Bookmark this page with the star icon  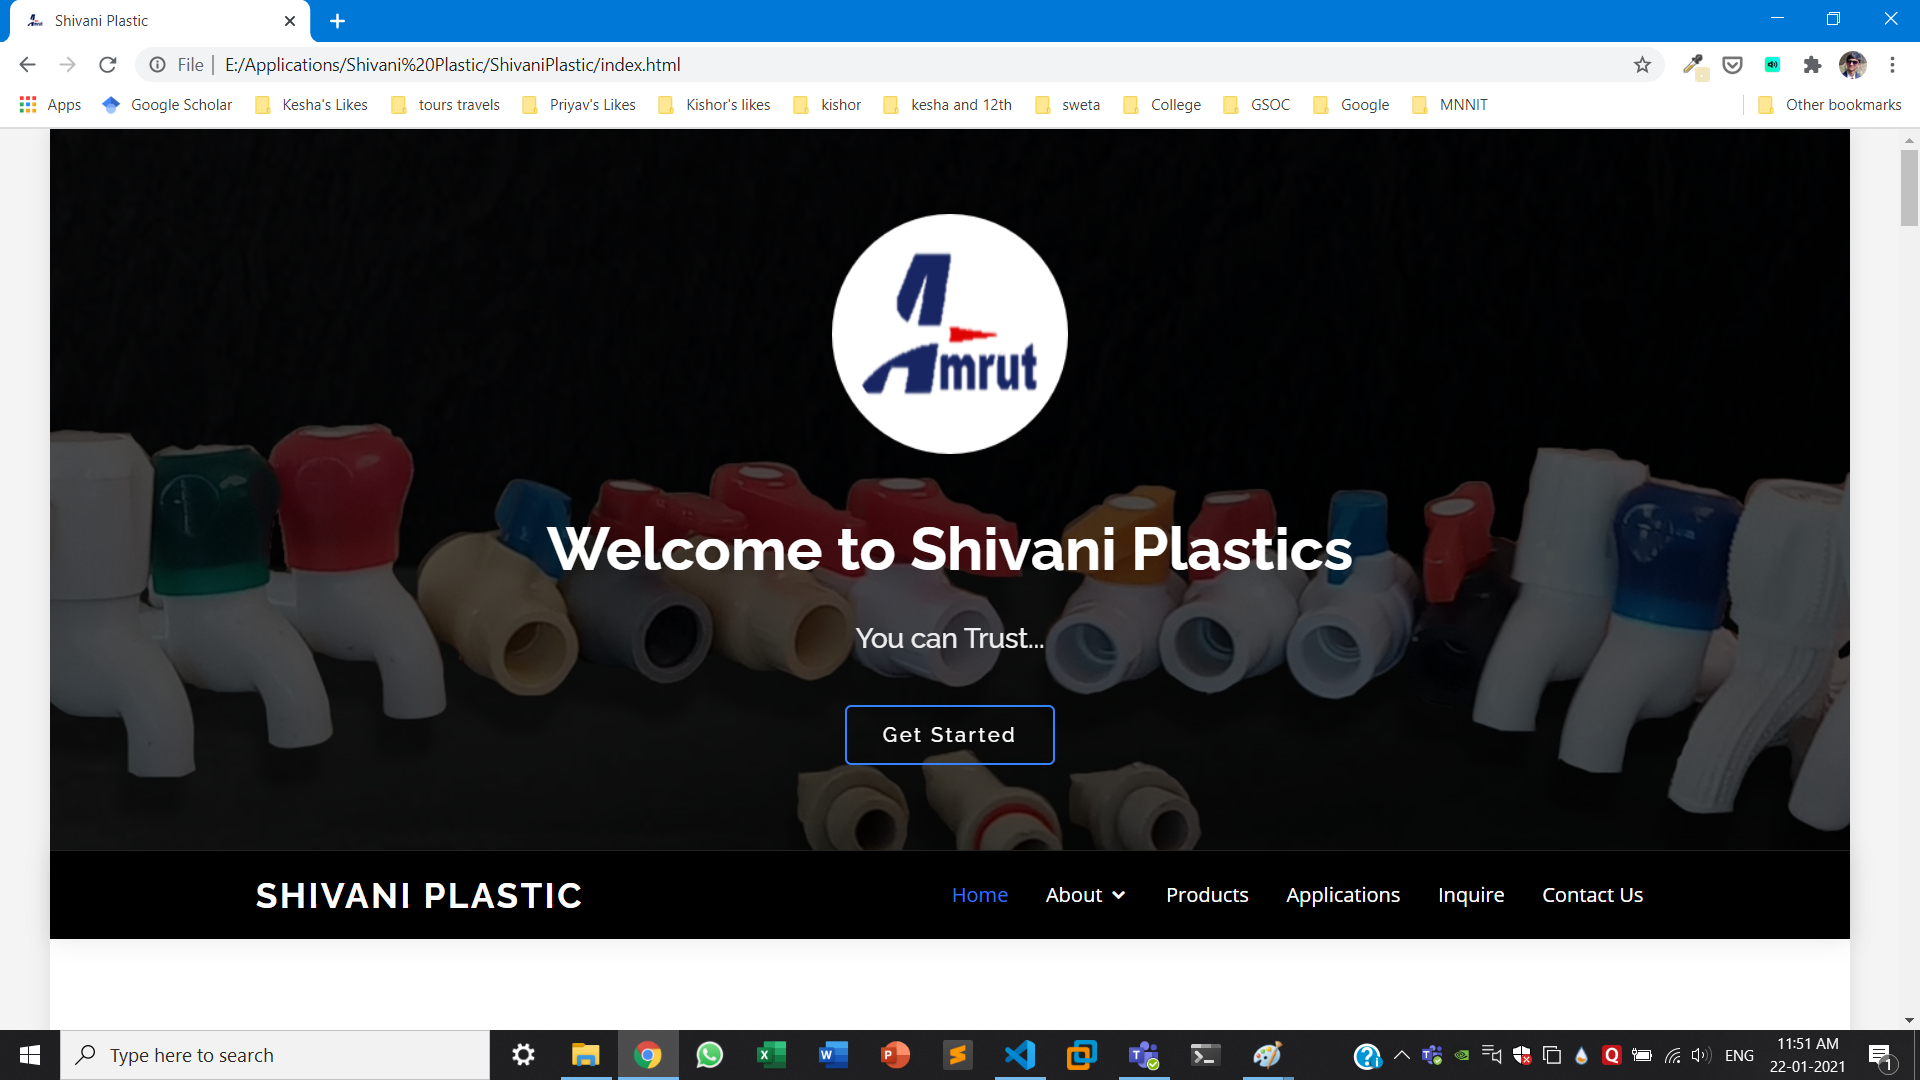[x=1642, y=65]
